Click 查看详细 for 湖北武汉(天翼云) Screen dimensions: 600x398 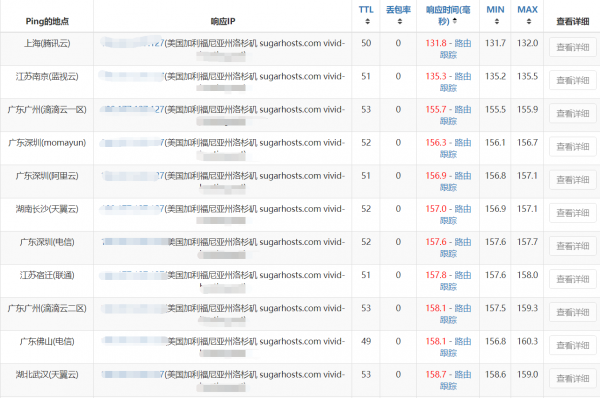pyautogui.click(x=572, y=378)
